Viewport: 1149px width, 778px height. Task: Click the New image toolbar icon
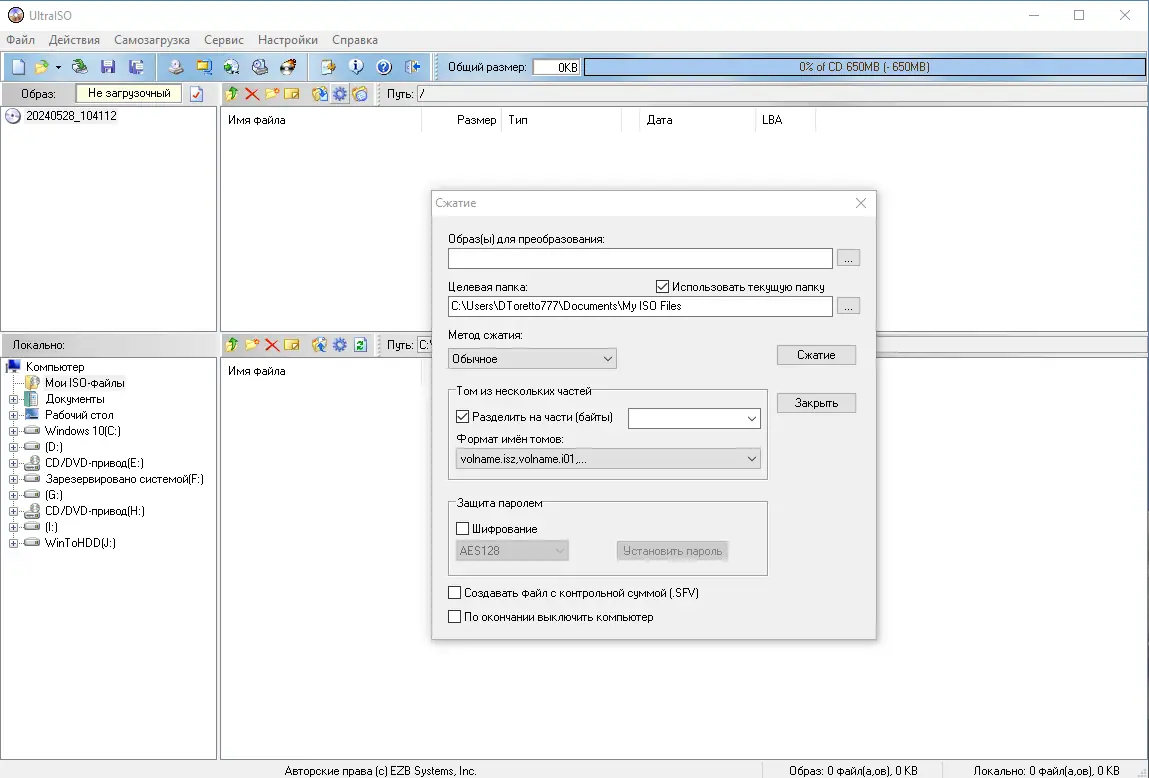(18, 67)
